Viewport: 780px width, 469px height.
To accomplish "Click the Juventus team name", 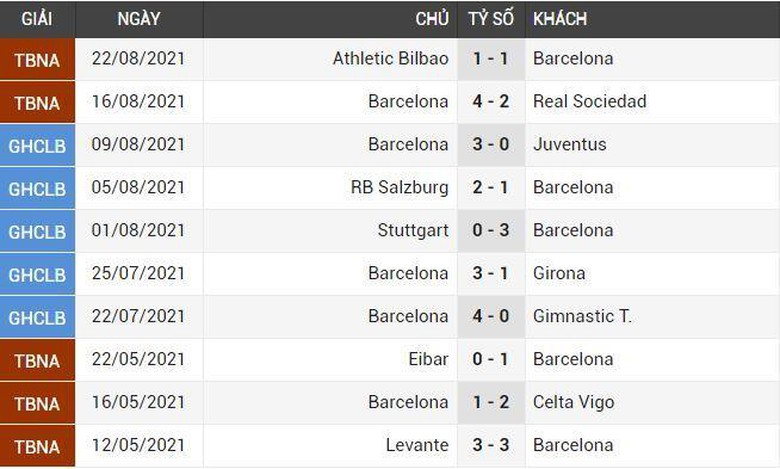I will (569, 144).
